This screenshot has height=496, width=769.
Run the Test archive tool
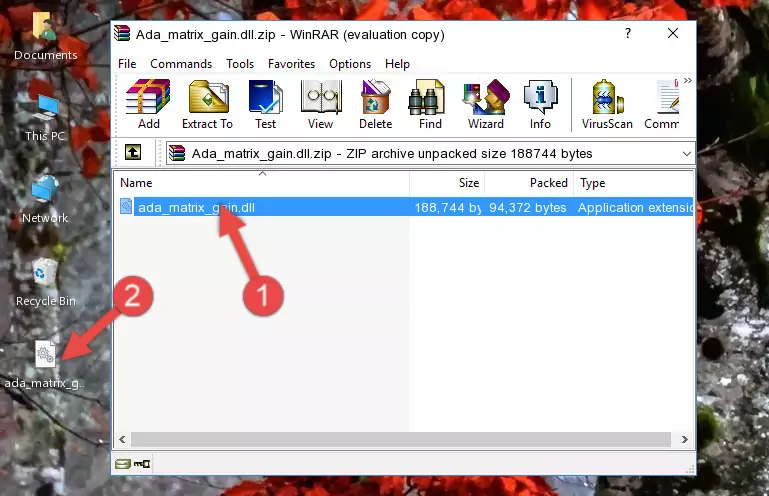[x=265, y=104]
